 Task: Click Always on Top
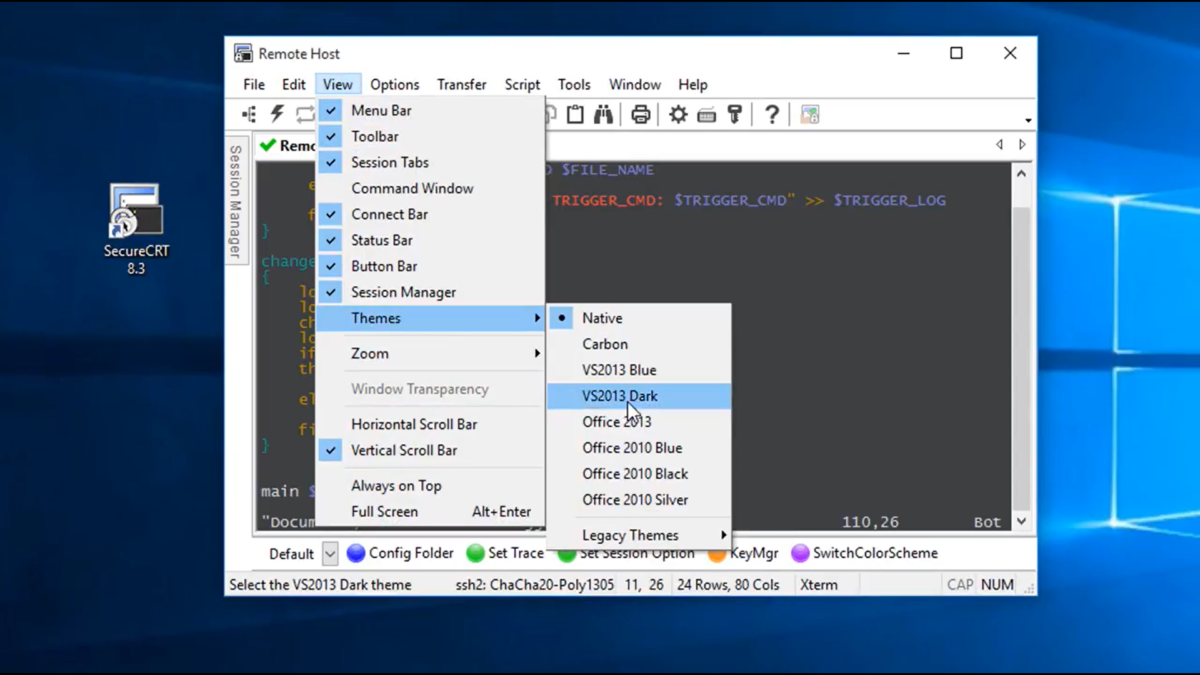tap(431, 485)
